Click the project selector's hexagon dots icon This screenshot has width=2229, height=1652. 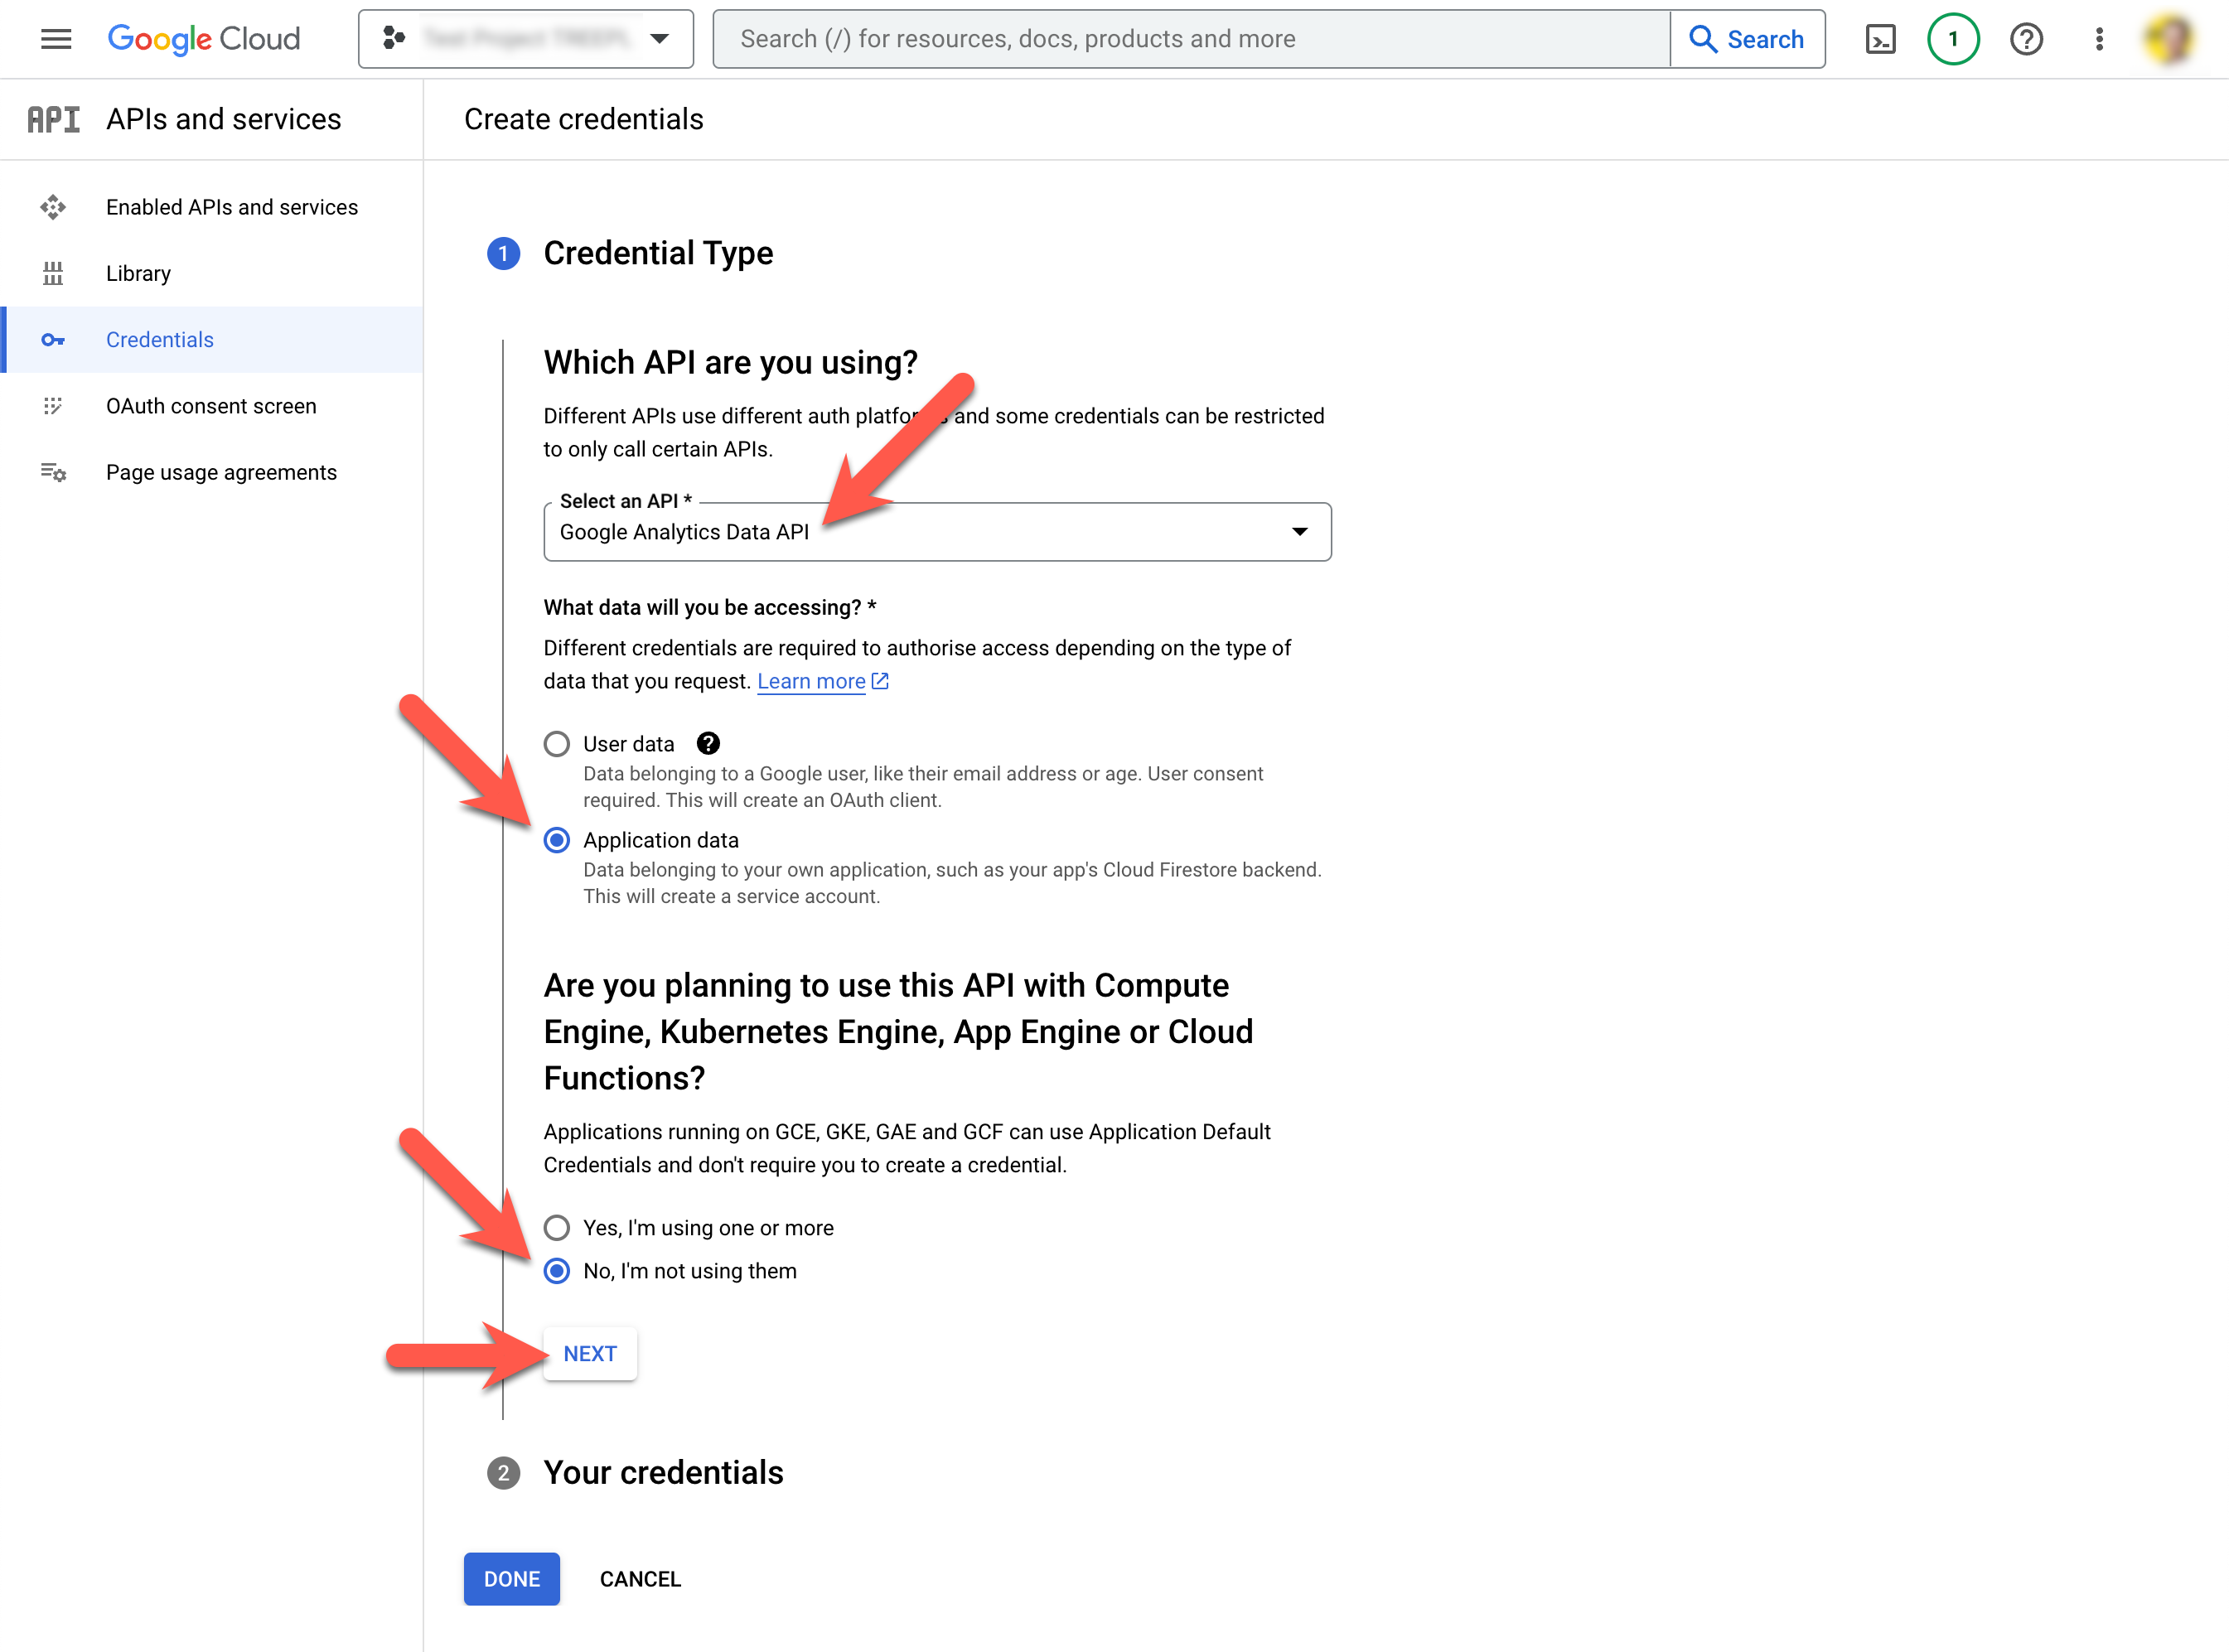(x=394, y=39)
